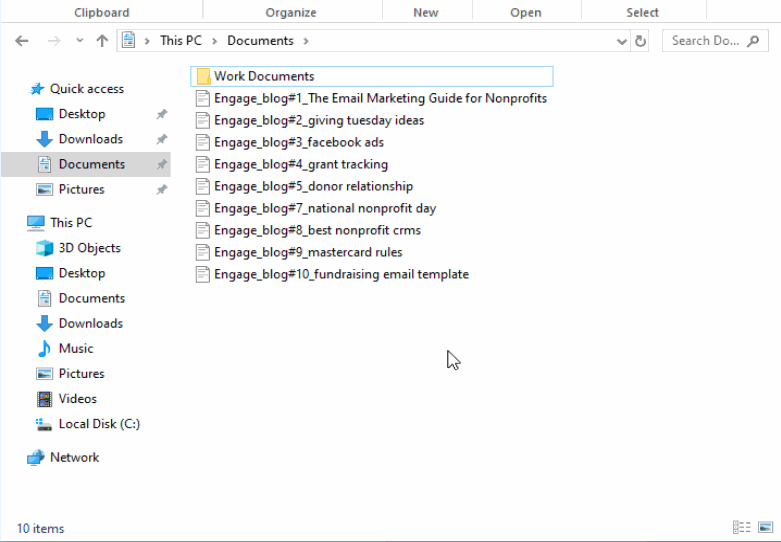Click Network in navigation pane
This screenshot has height=542, width=781.
click(x=74, y=457)
